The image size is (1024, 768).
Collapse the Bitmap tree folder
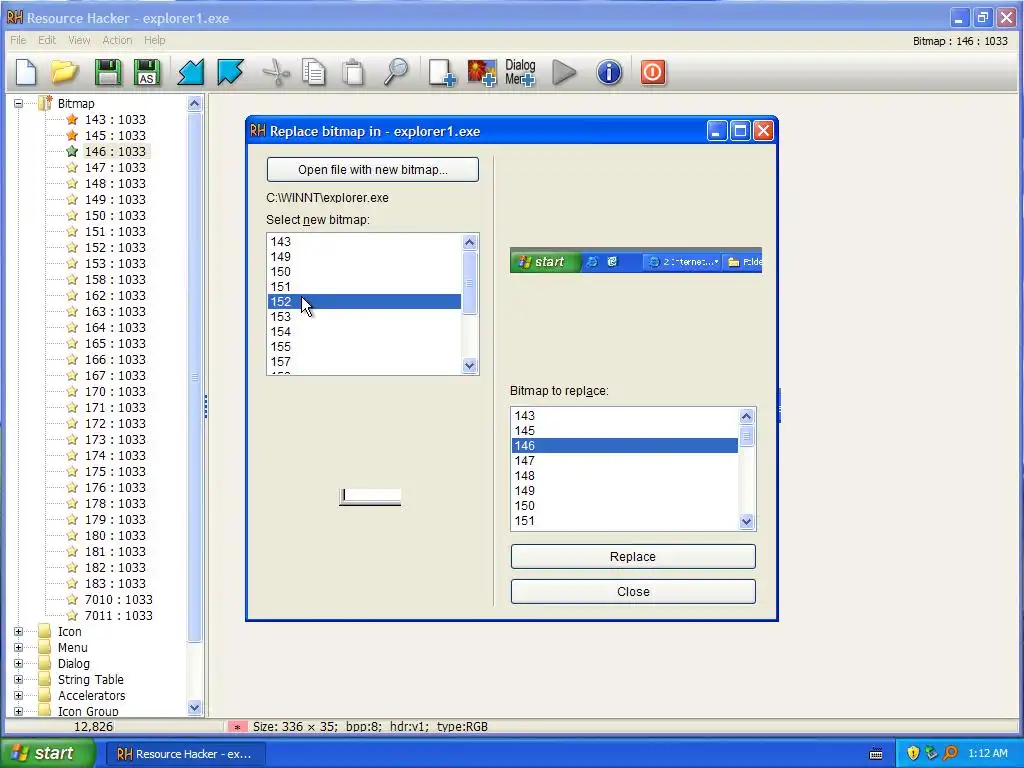click(x=18, y=103)
